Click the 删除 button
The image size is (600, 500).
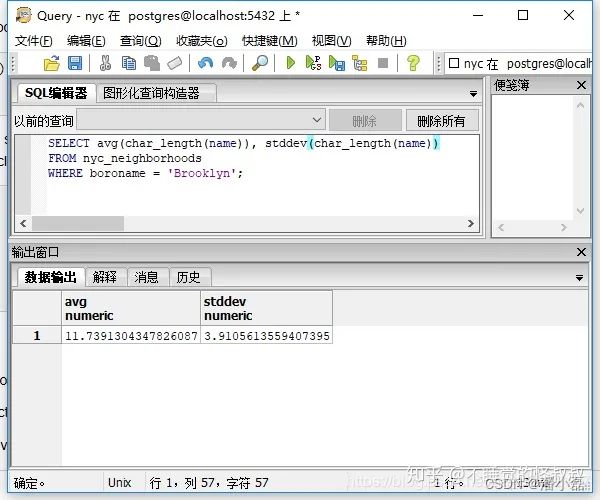[x=365, y=121]
